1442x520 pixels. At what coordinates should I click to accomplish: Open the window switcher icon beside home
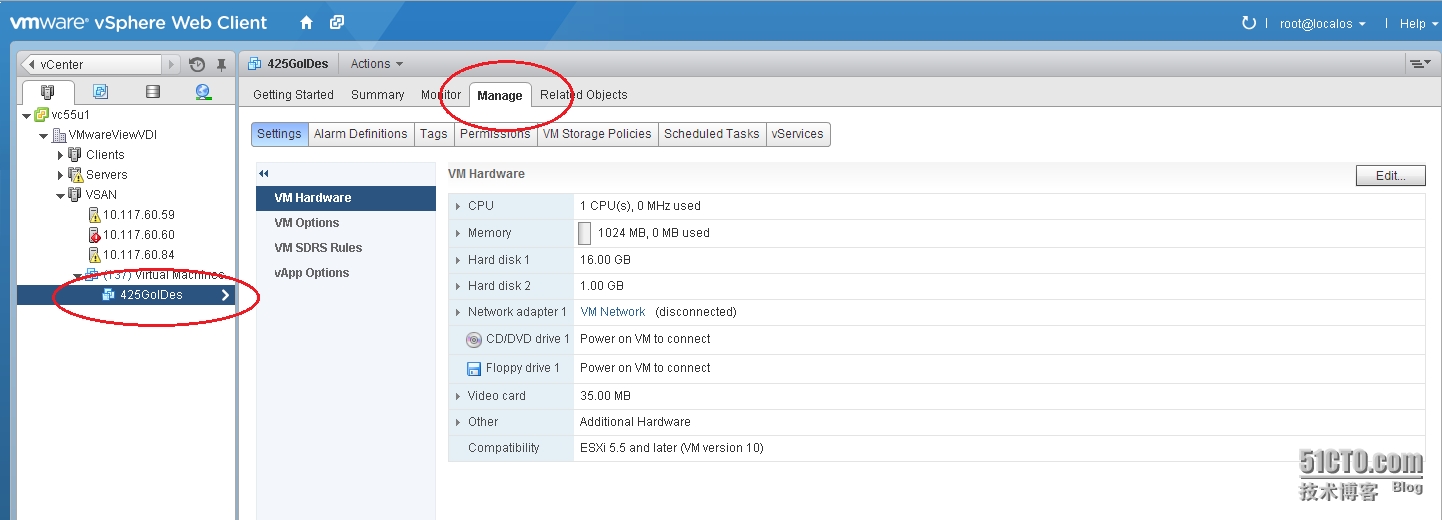pyautogui.click(x=337, y=22)
